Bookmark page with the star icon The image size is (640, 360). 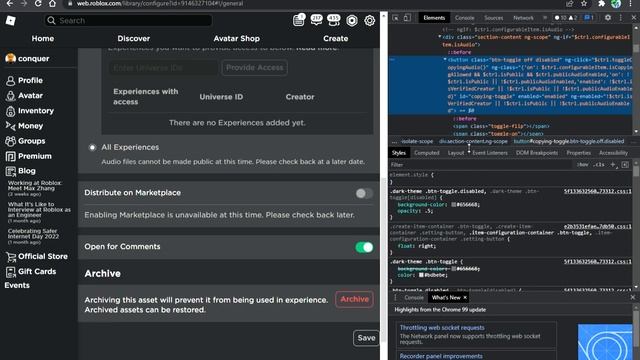pos(584,3)
